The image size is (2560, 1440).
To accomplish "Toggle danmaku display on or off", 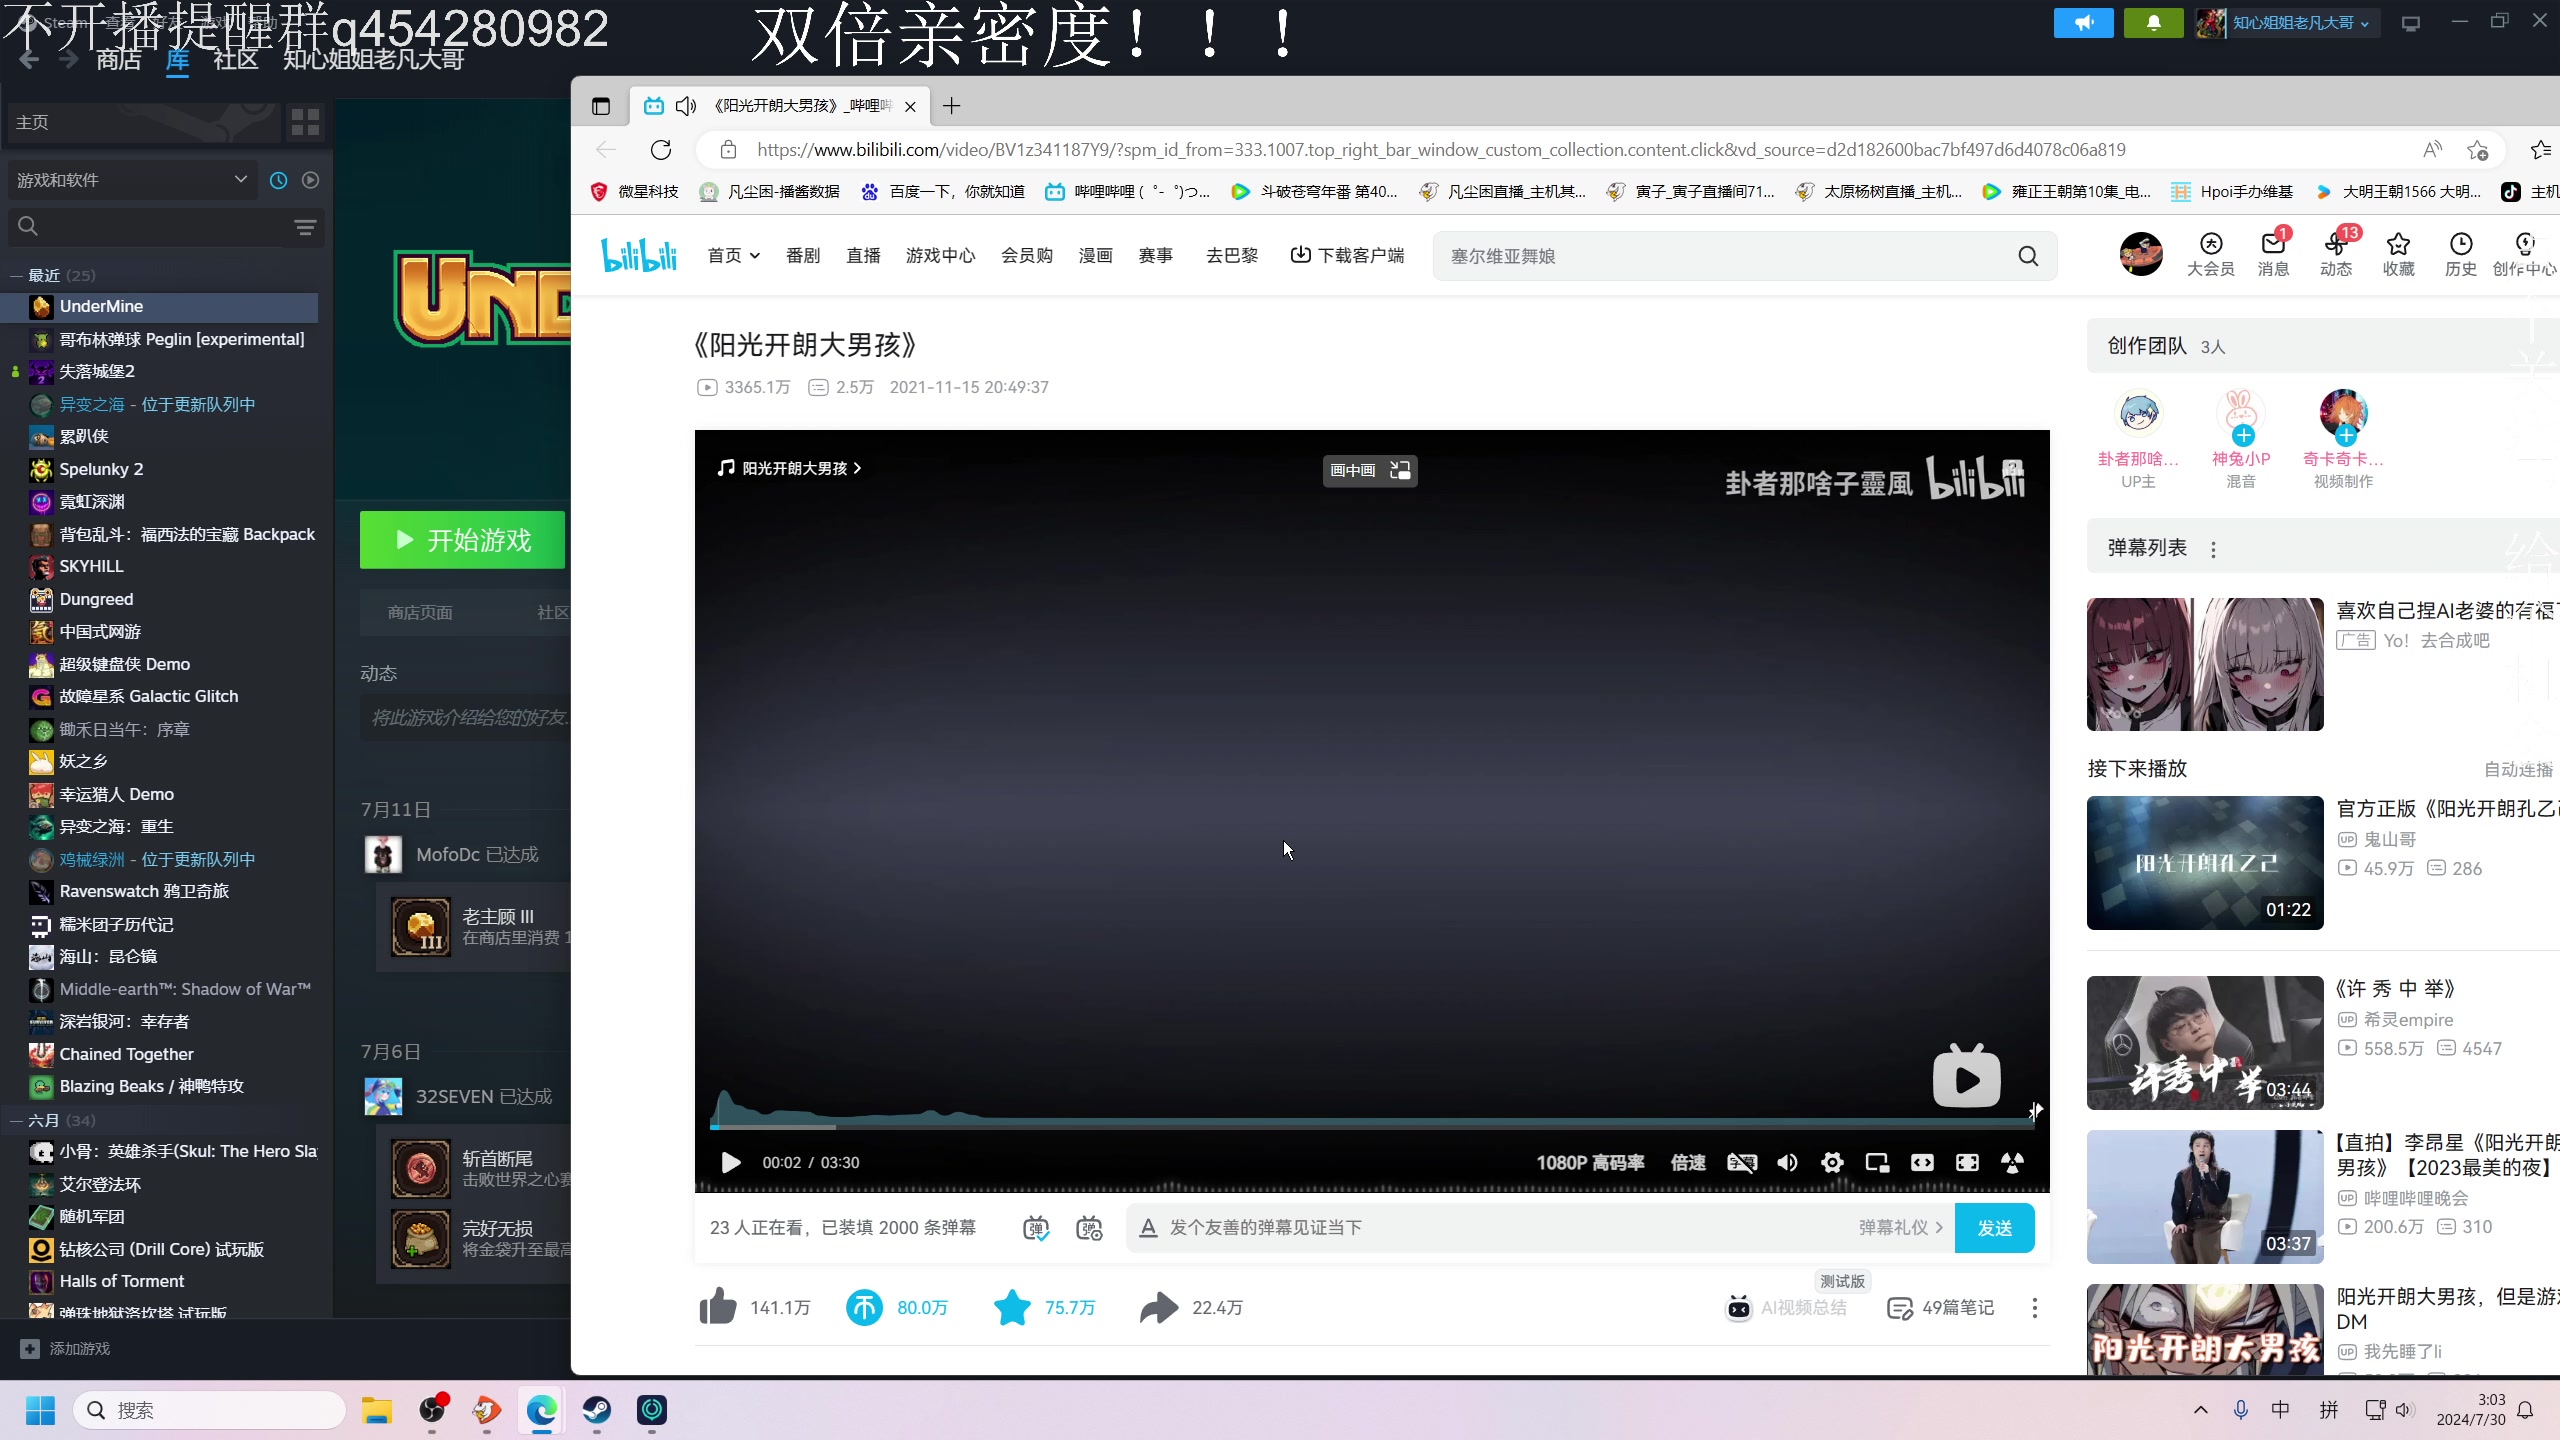I will coord(1036,1227).
